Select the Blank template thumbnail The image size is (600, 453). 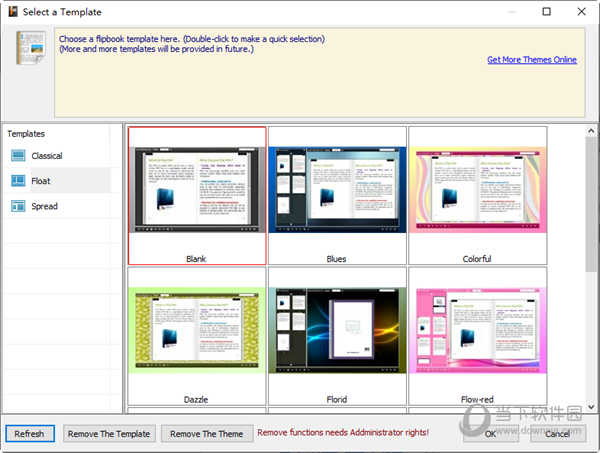pyautogui.click(x=197, y=190)
